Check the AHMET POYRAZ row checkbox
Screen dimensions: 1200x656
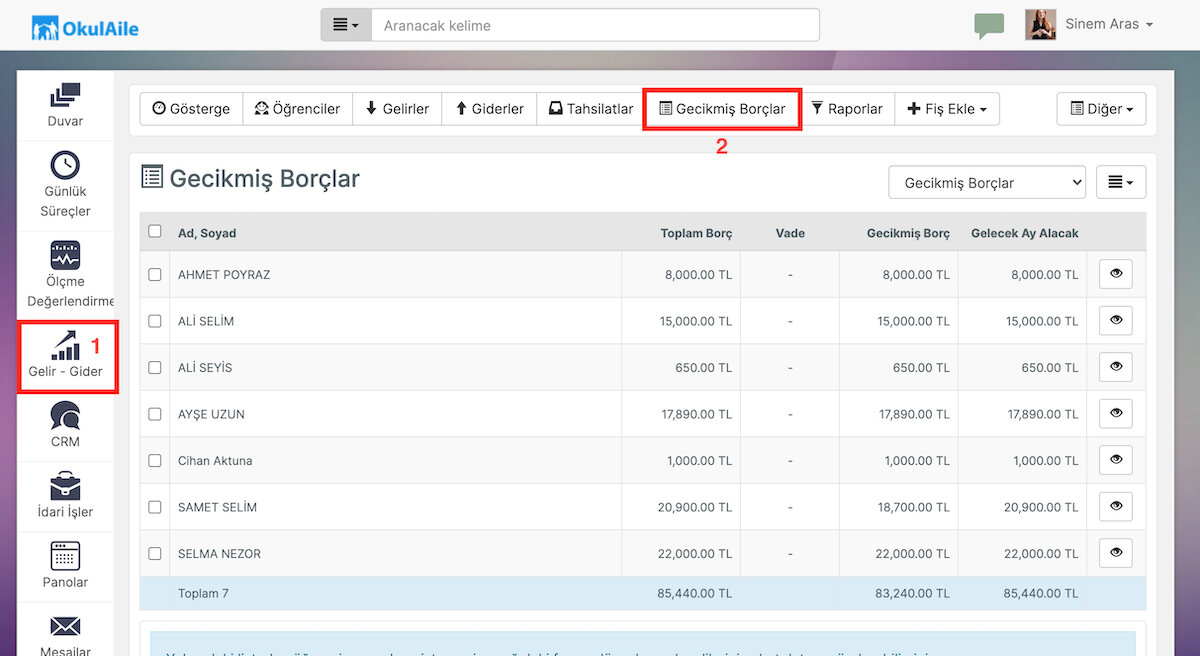(155, 274)
